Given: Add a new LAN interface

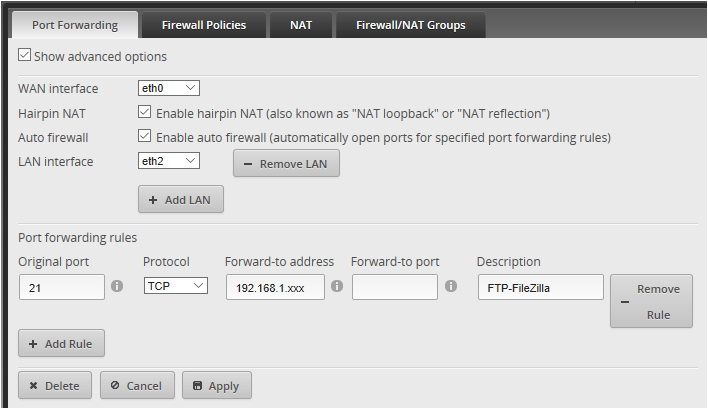Looking at the screenshot, I should tap(181, 199).
